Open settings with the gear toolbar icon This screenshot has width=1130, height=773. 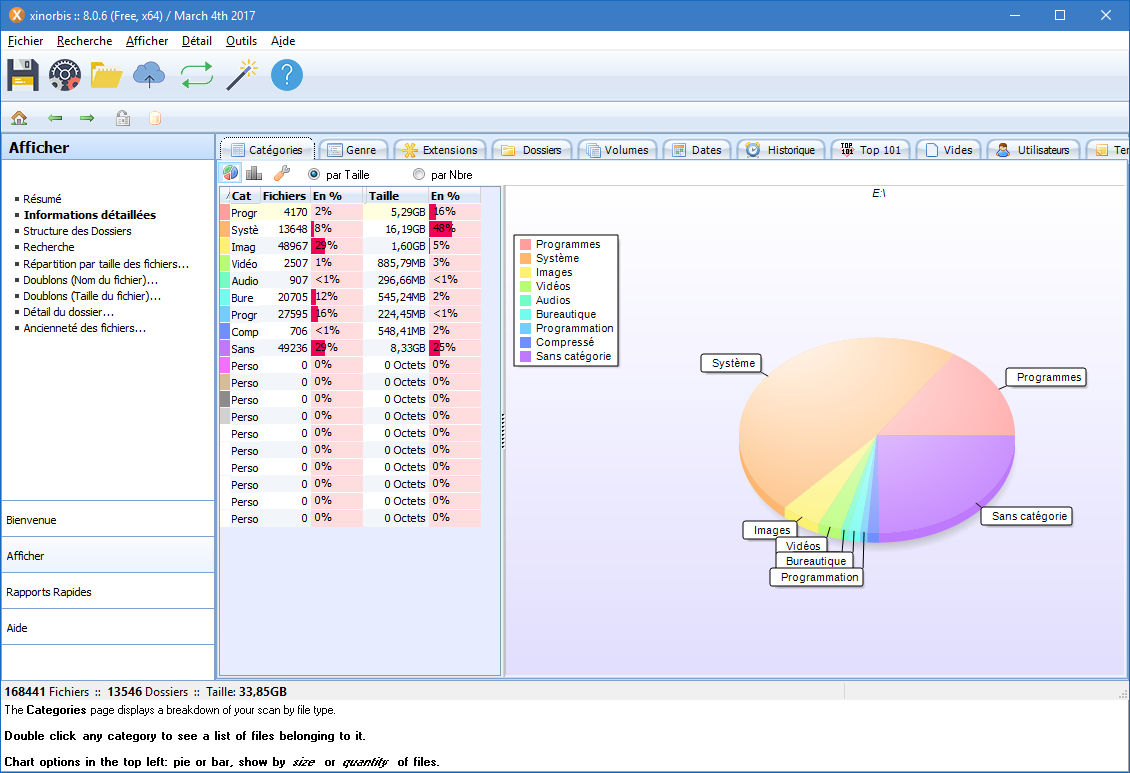pyautogui.click(x=65, y=75)
